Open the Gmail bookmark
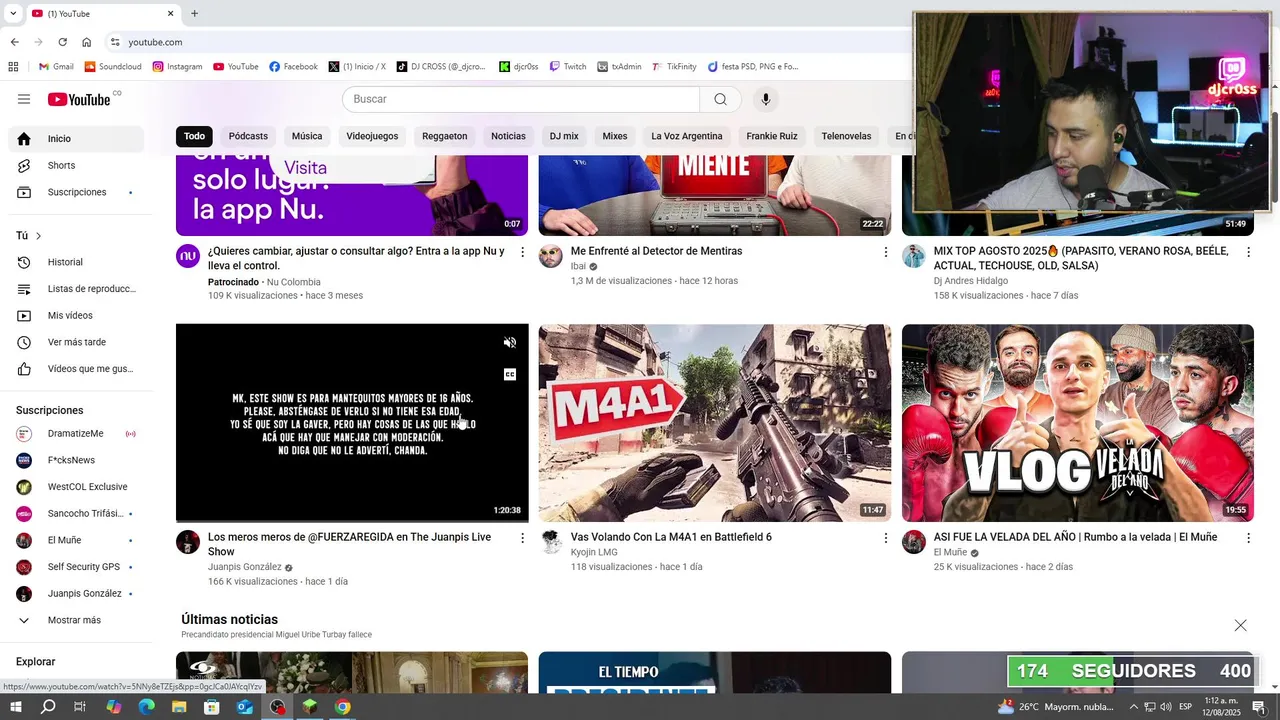Image resolution: width=1280 pixels, height=720 pixels. click(x=56, y=67)
